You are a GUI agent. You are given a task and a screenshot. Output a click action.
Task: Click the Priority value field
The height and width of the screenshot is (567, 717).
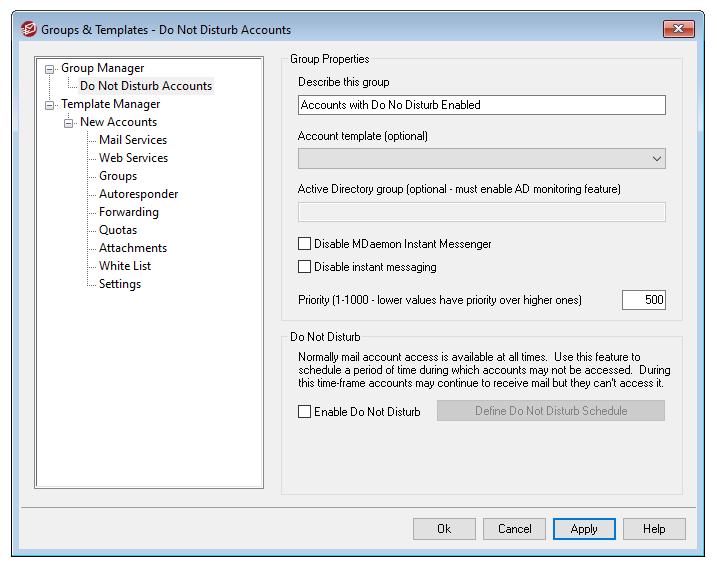pyautogui.click(x=643, y=300)
